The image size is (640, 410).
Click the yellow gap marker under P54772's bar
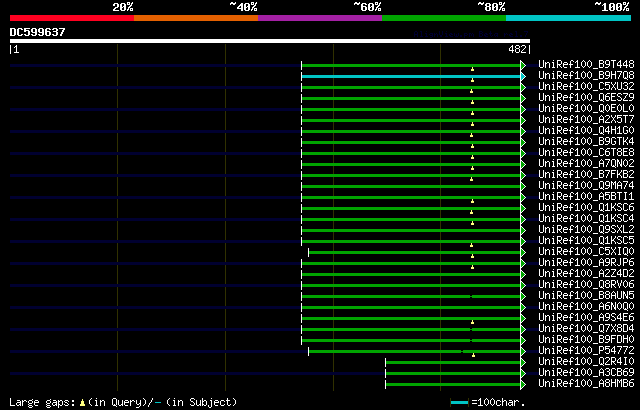coord(473,355)
